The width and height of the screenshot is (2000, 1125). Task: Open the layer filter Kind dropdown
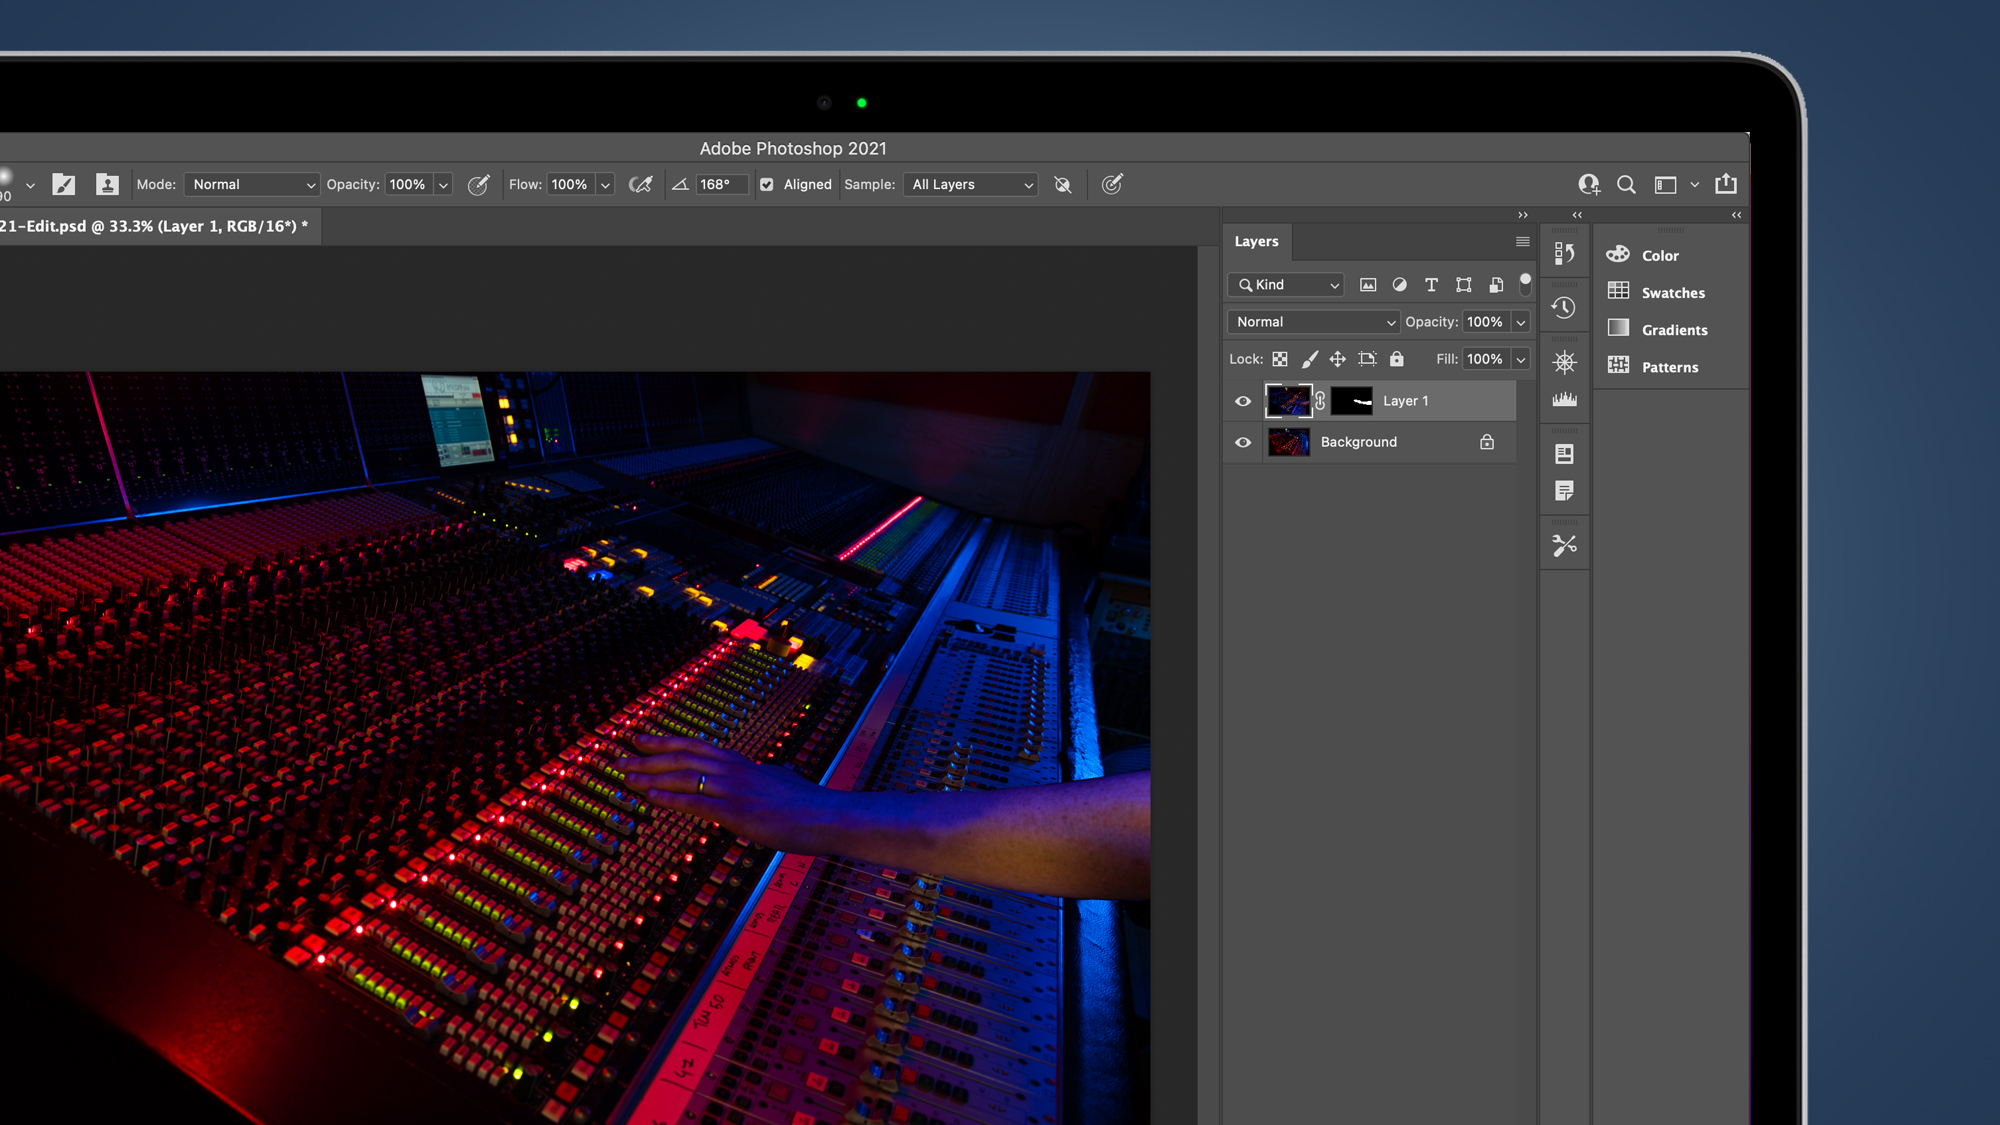1286,285
